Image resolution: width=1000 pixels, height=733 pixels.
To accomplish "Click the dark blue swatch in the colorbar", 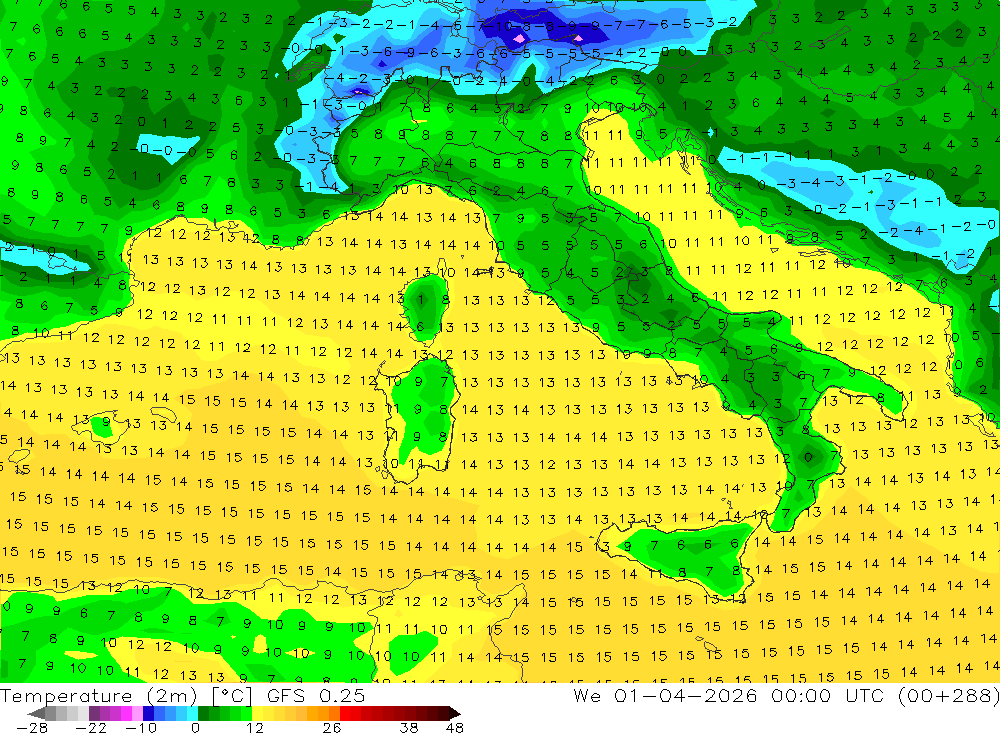I will [148, 713].
